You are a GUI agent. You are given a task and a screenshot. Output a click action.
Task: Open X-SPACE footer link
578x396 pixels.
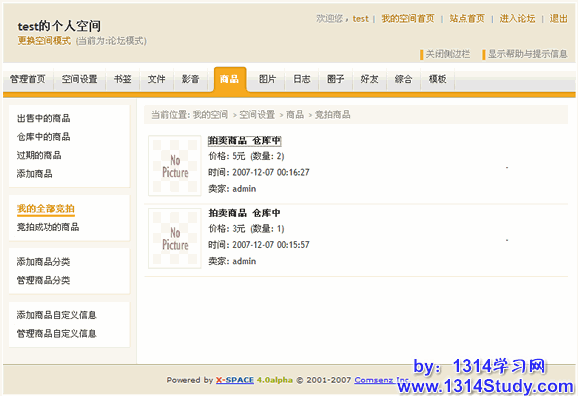[235, 380]
